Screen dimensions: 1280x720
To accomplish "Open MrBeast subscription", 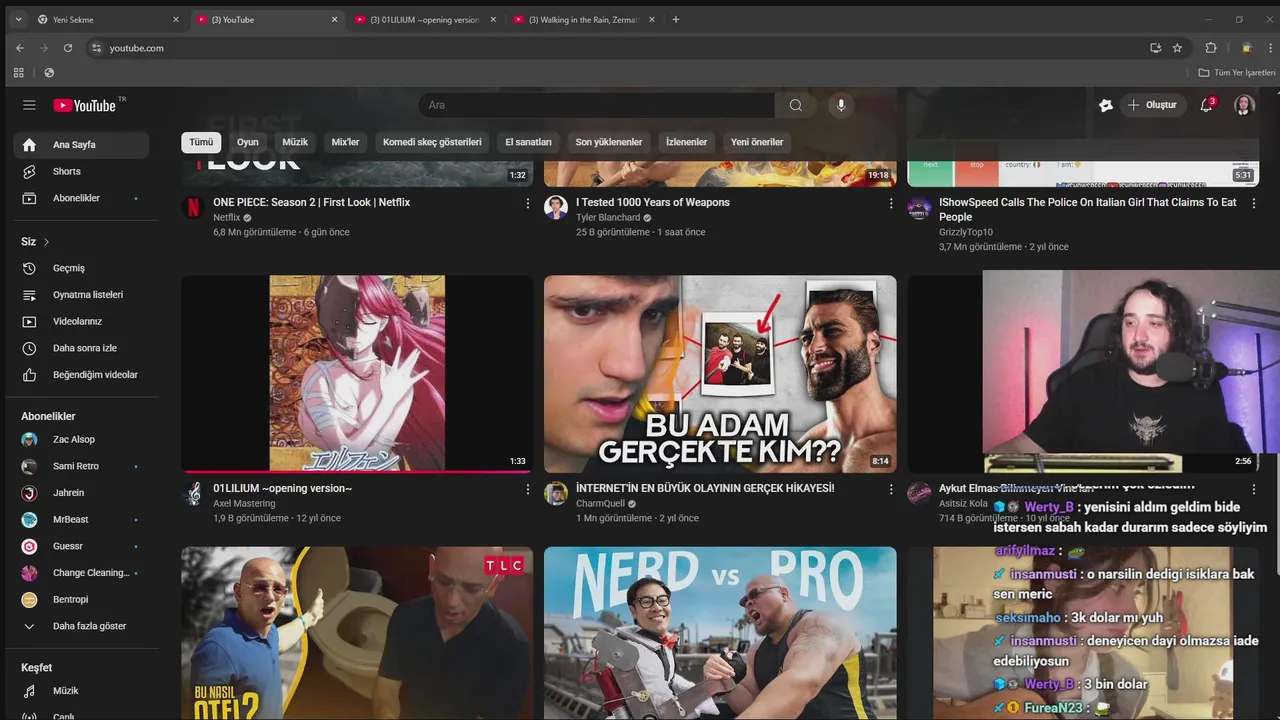I will tap(81, 519).
